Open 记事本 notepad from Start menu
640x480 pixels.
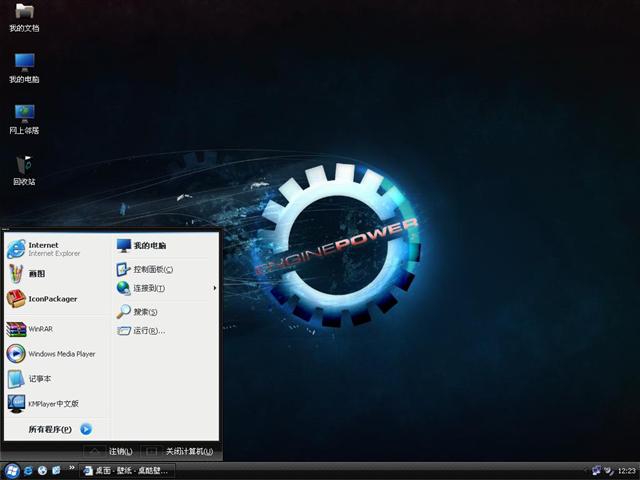tap(57, 379)
